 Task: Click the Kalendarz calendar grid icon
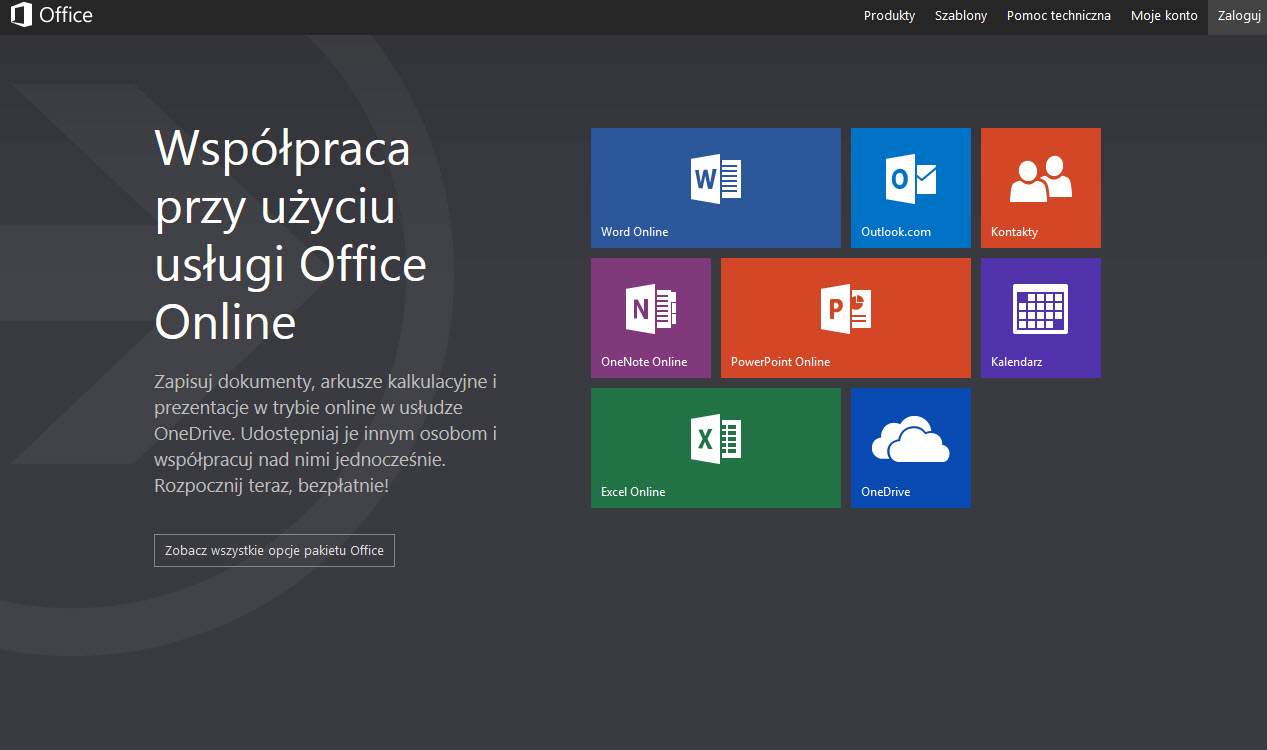point(1040,309)
